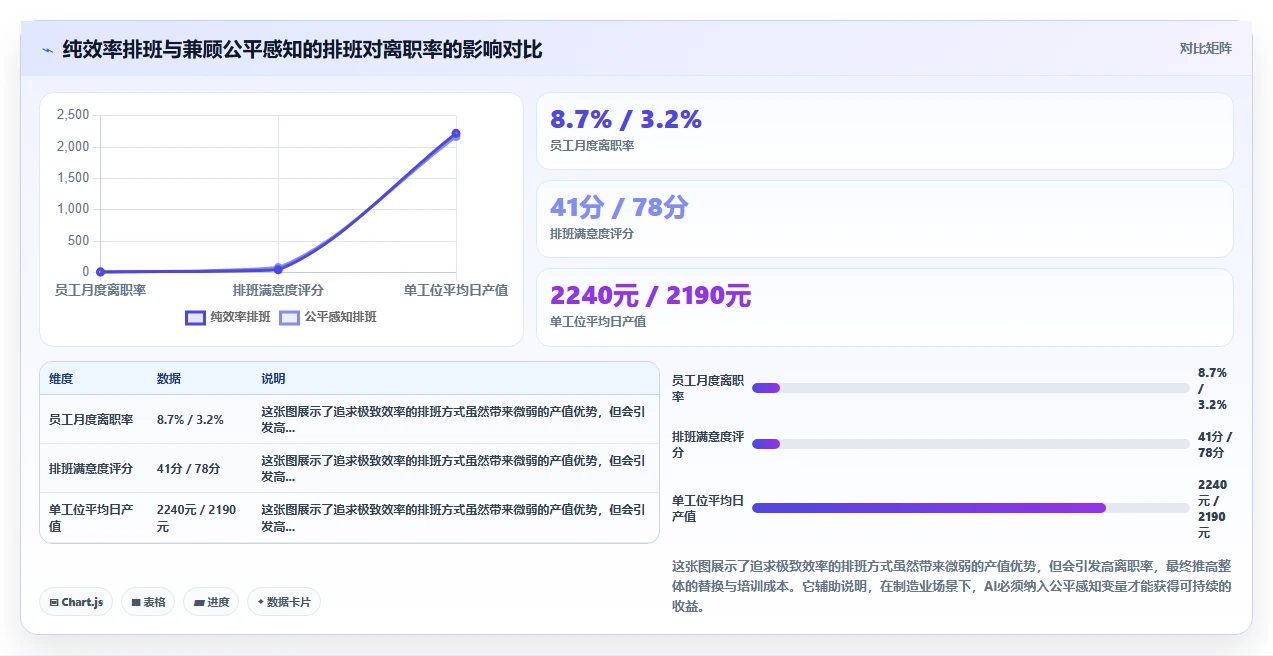Click the description in the 员工月度离职率 table row
This screenshot has height=656, width=1273.
453,420
